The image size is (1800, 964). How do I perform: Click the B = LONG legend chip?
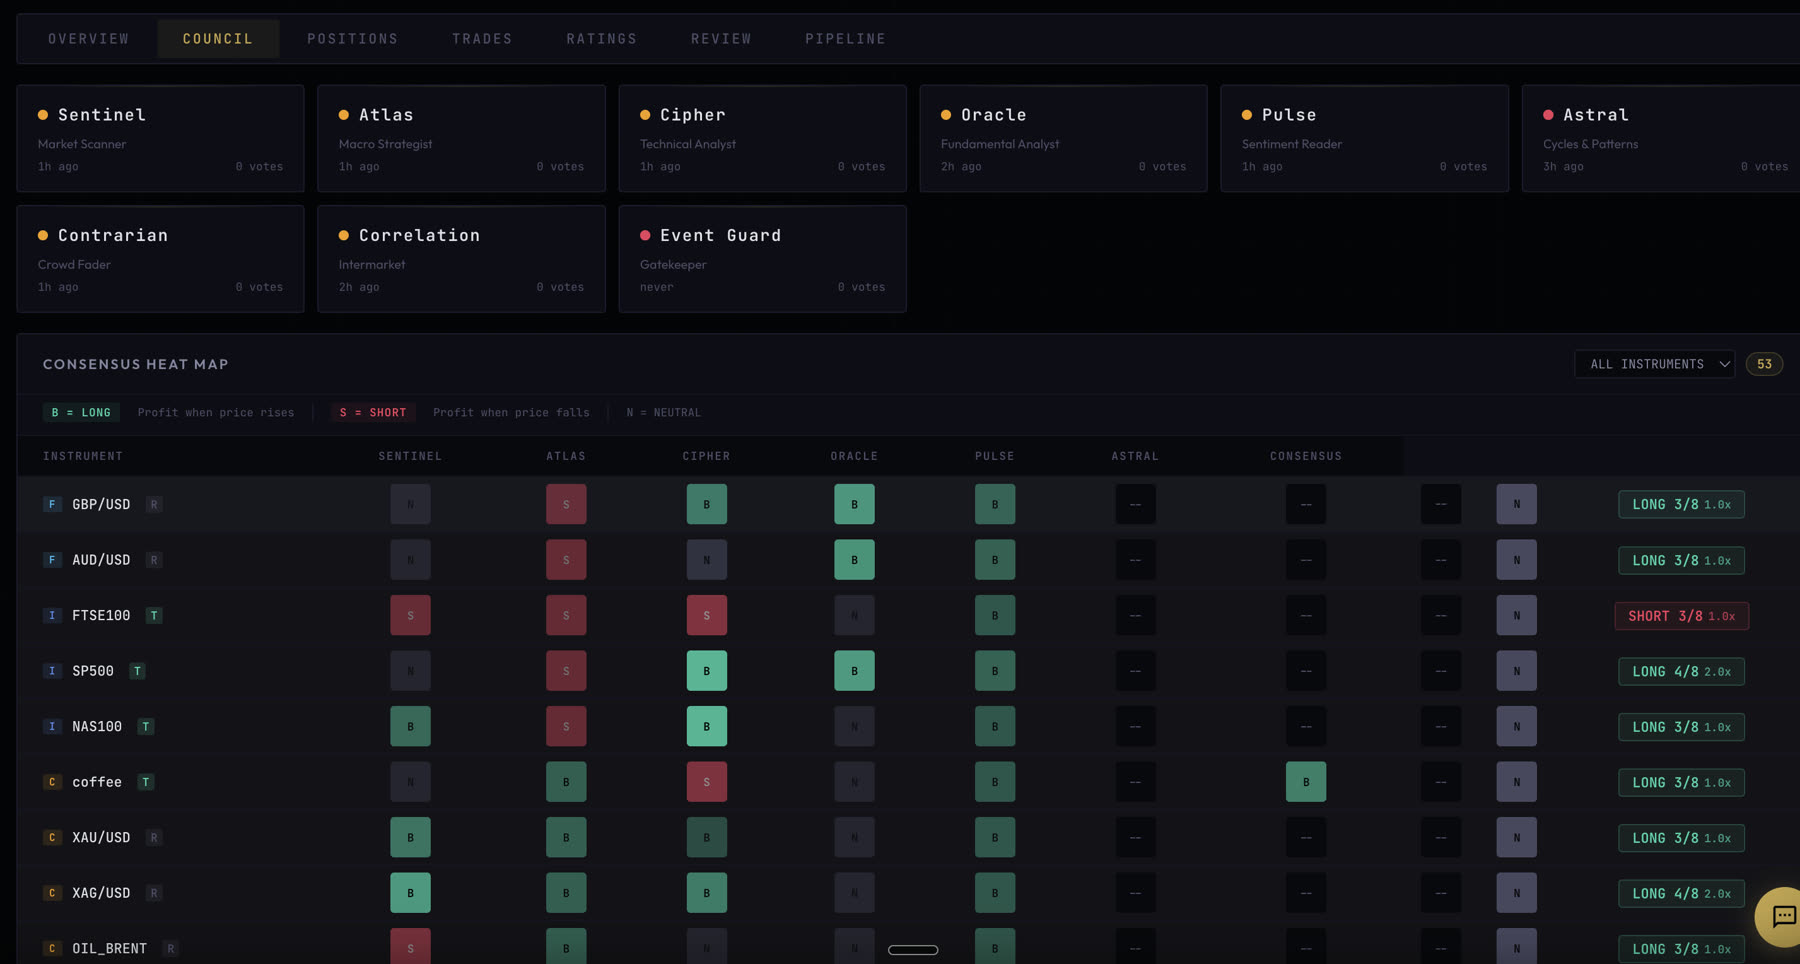click(81, 412)
